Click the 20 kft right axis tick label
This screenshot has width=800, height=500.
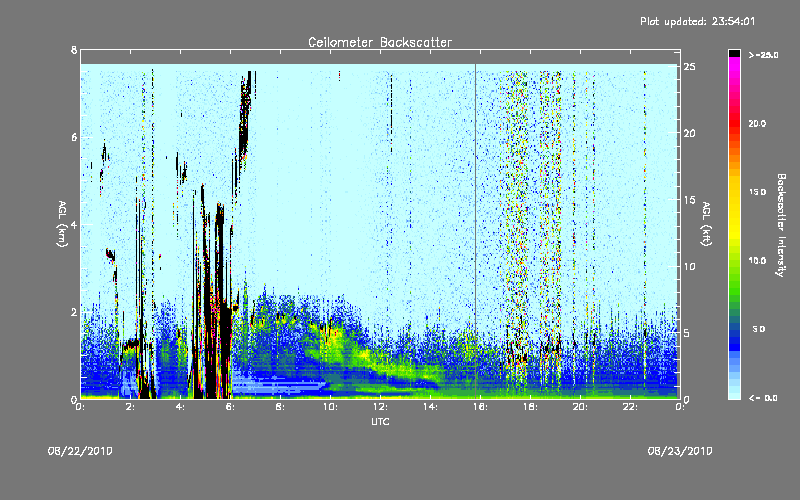point(689,133)
